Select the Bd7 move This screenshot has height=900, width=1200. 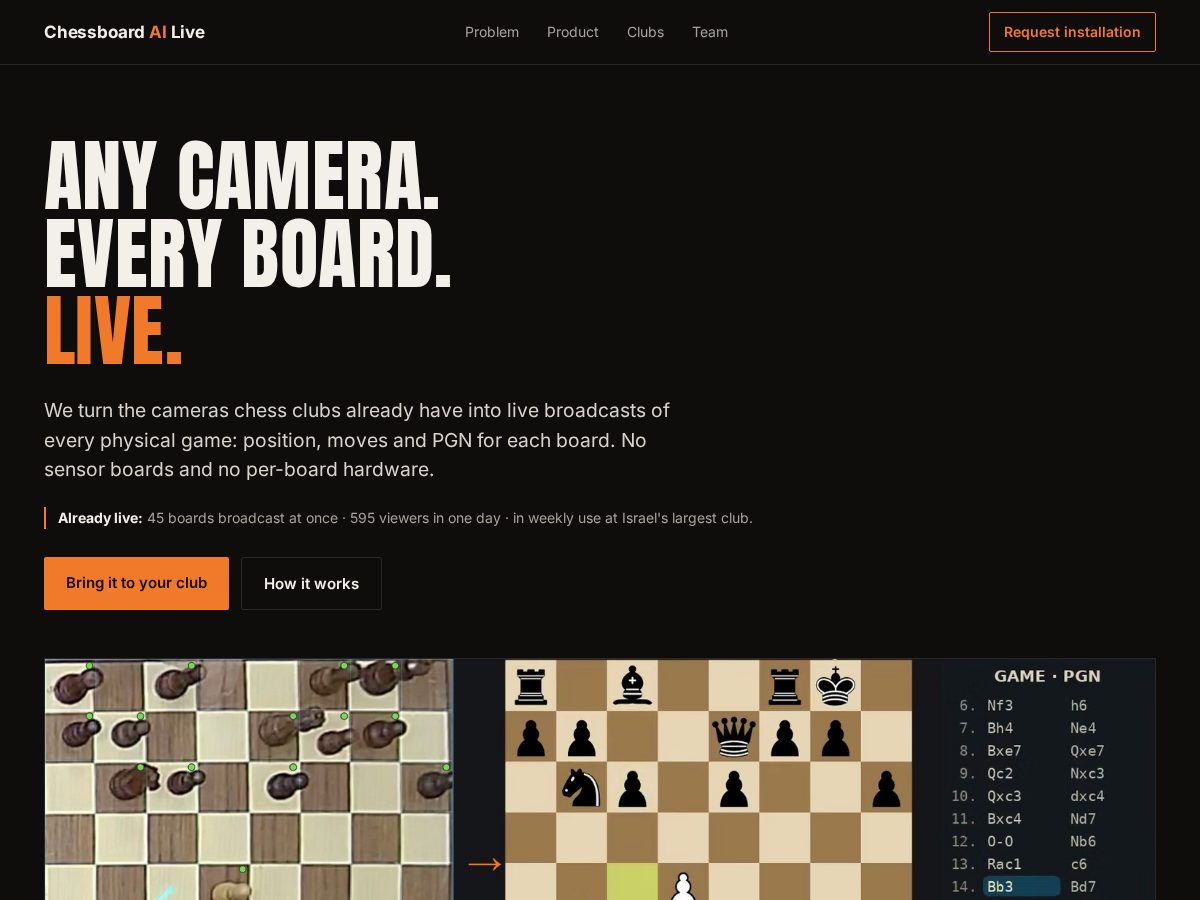(x=1083, y=886)
